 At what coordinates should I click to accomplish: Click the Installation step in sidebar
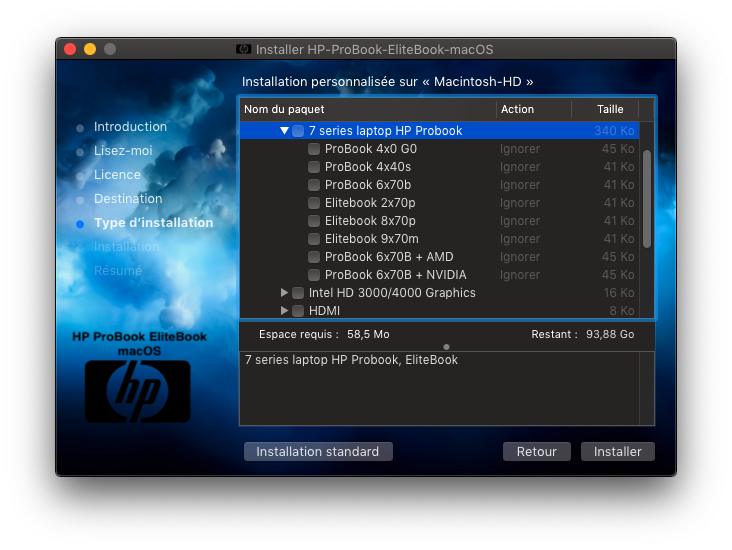(x=127, y=247)
